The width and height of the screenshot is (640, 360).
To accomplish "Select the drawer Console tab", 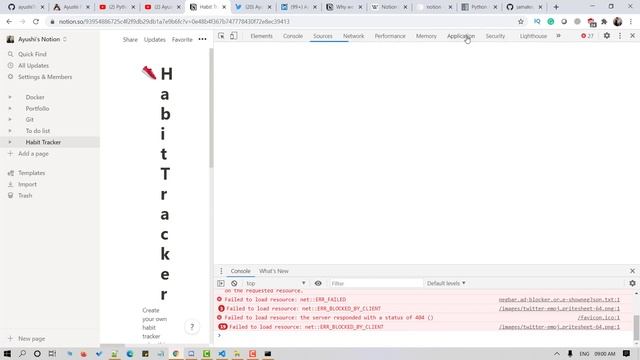I will coord(240,271).
